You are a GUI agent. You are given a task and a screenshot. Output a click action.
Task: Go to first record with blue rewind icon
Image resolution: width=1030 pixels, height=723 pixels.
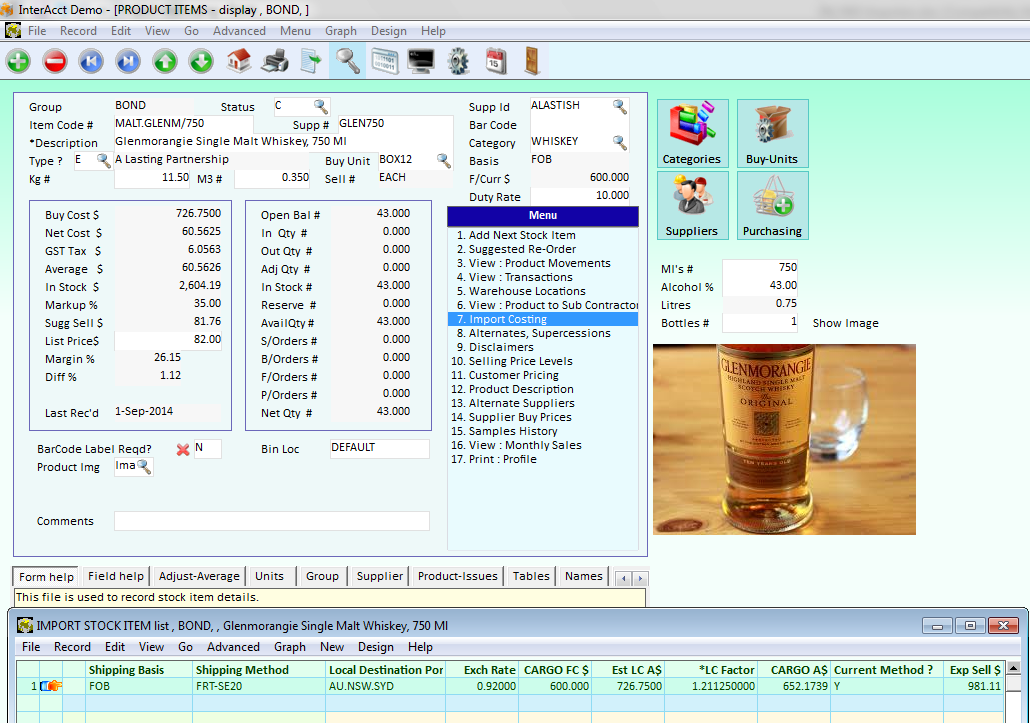click(91, 62)
